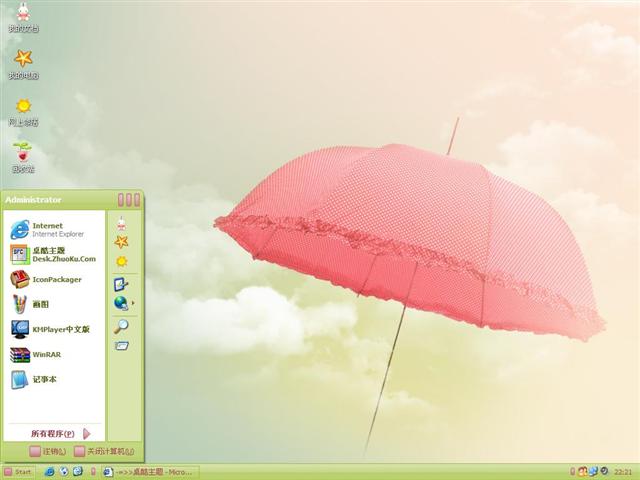The height and width of the screenshot is (480, 640).
Task: Open the magnifier search icon in Start menu
Action: [121, 326]
